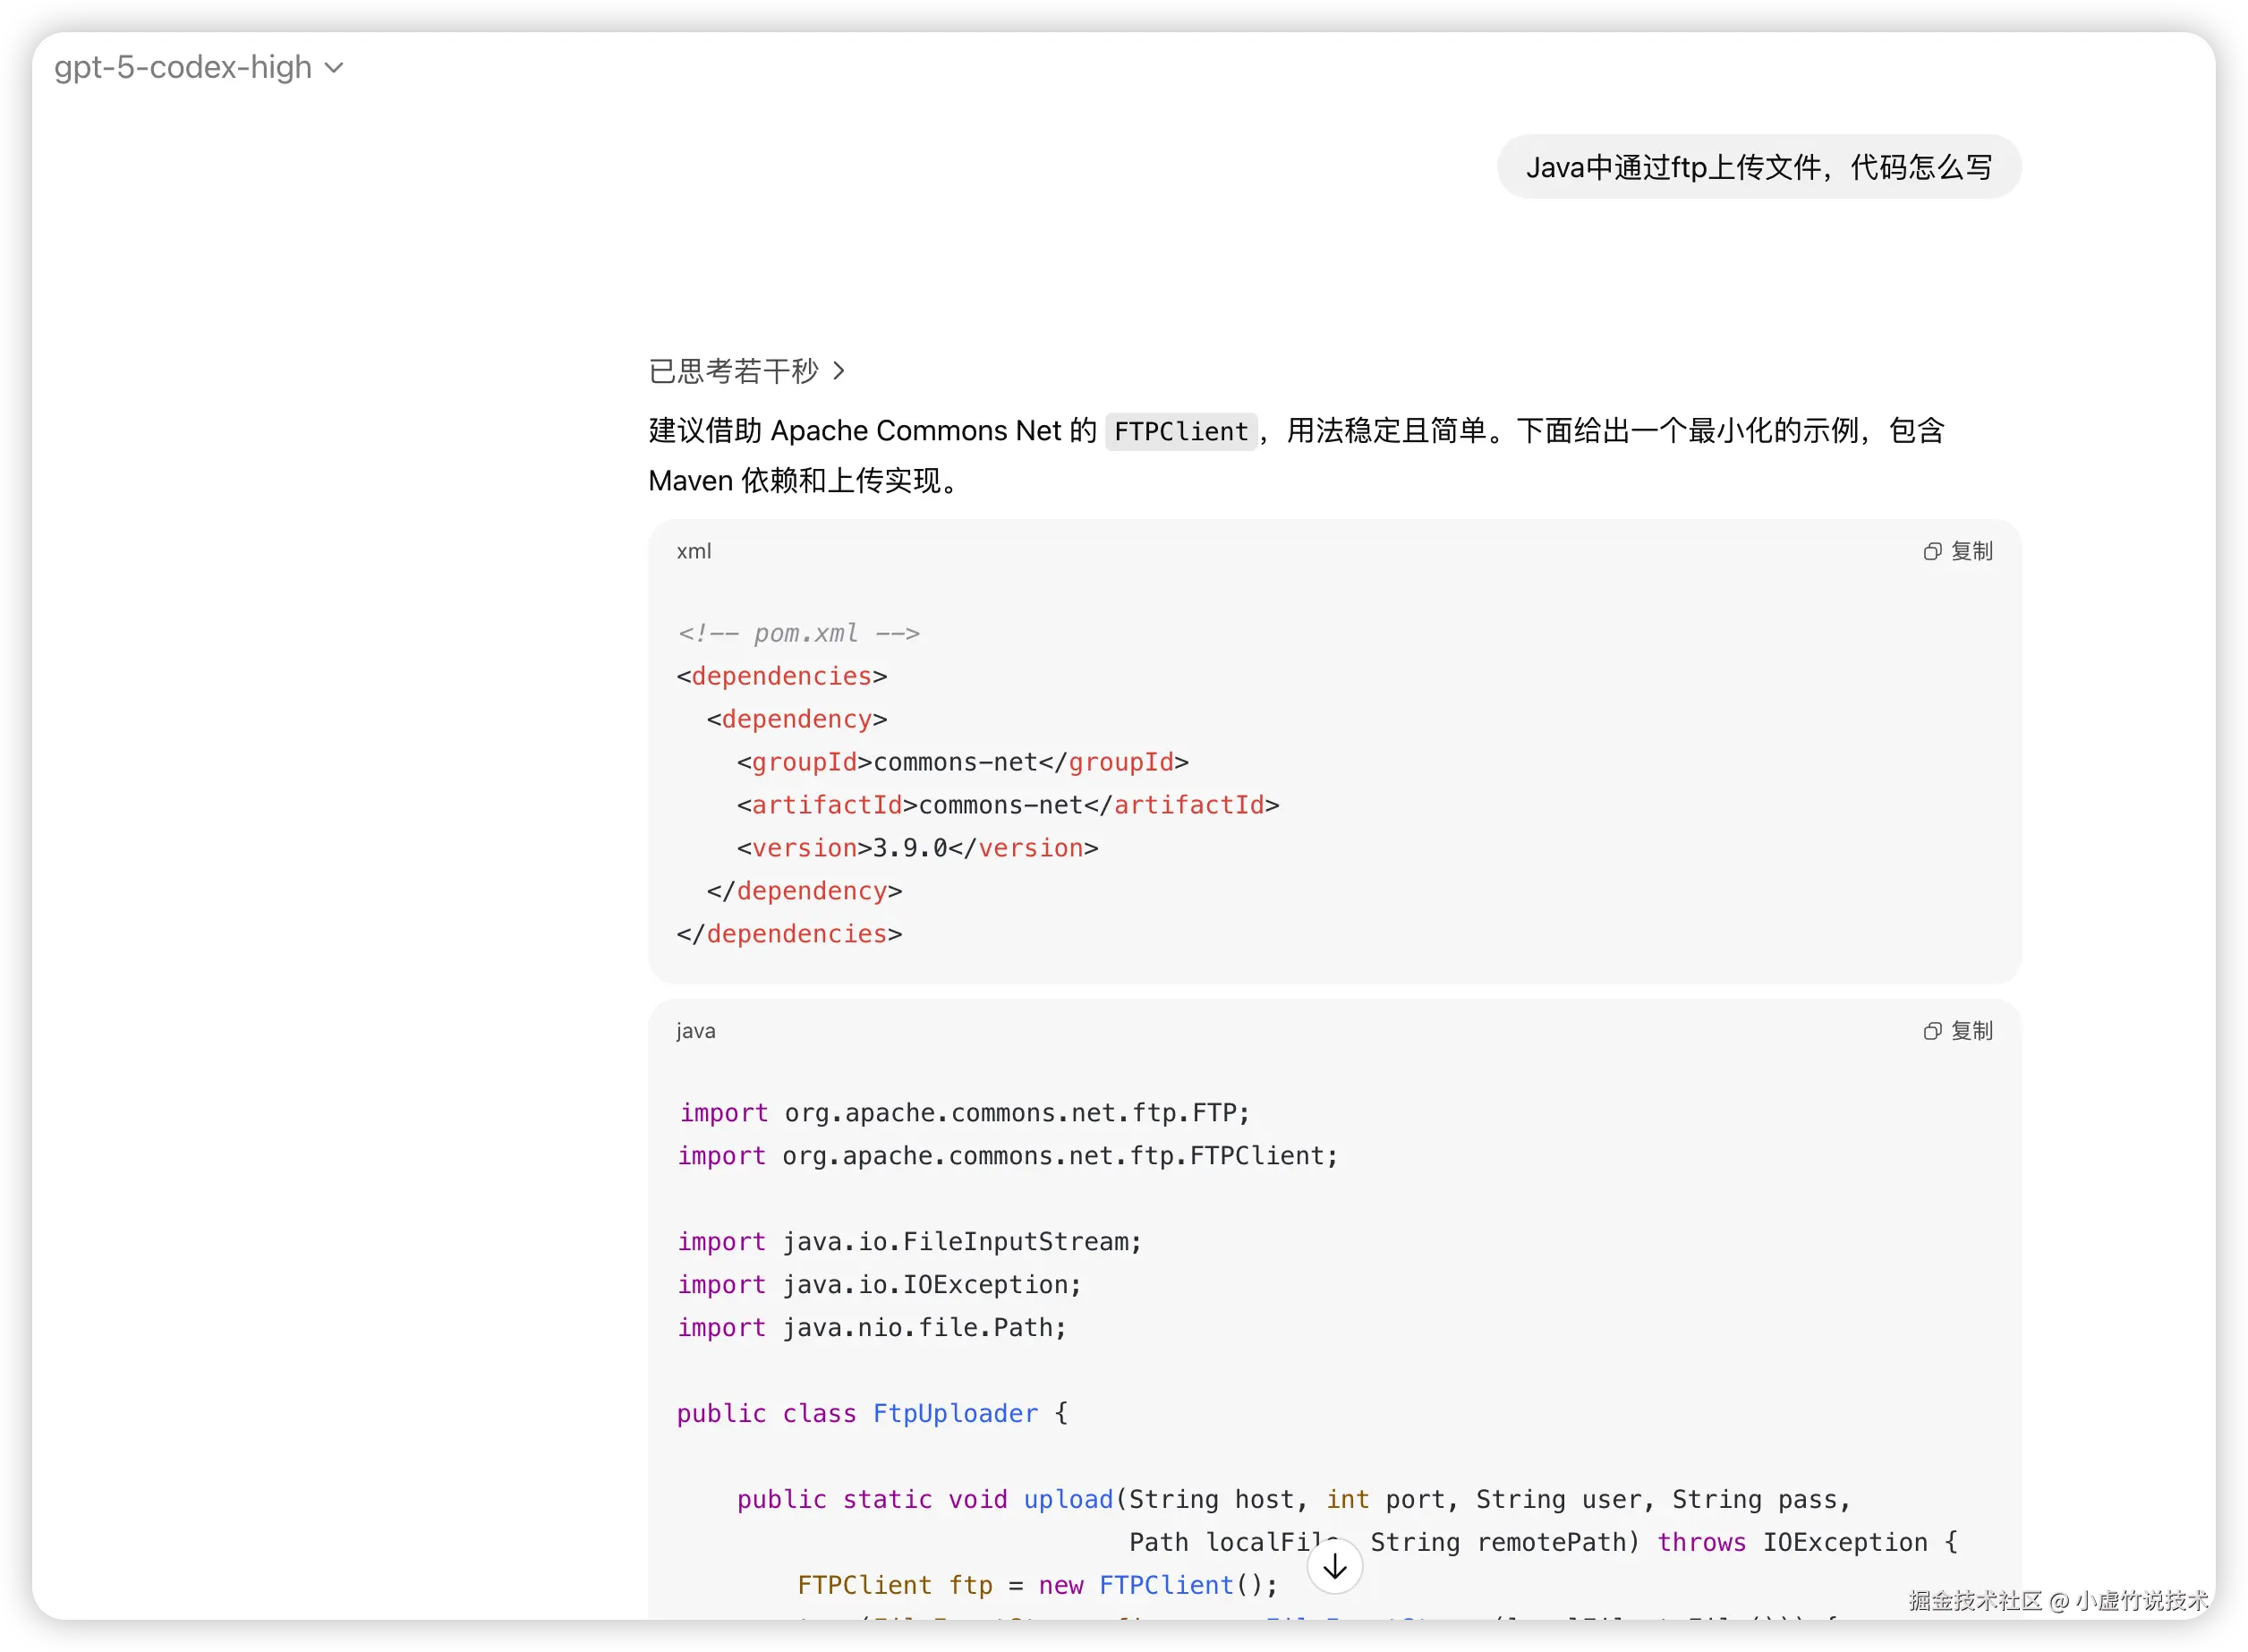This screenshot has width=2248, height=1652.
Task: Click the xml language label
Action: coord(694,551)
